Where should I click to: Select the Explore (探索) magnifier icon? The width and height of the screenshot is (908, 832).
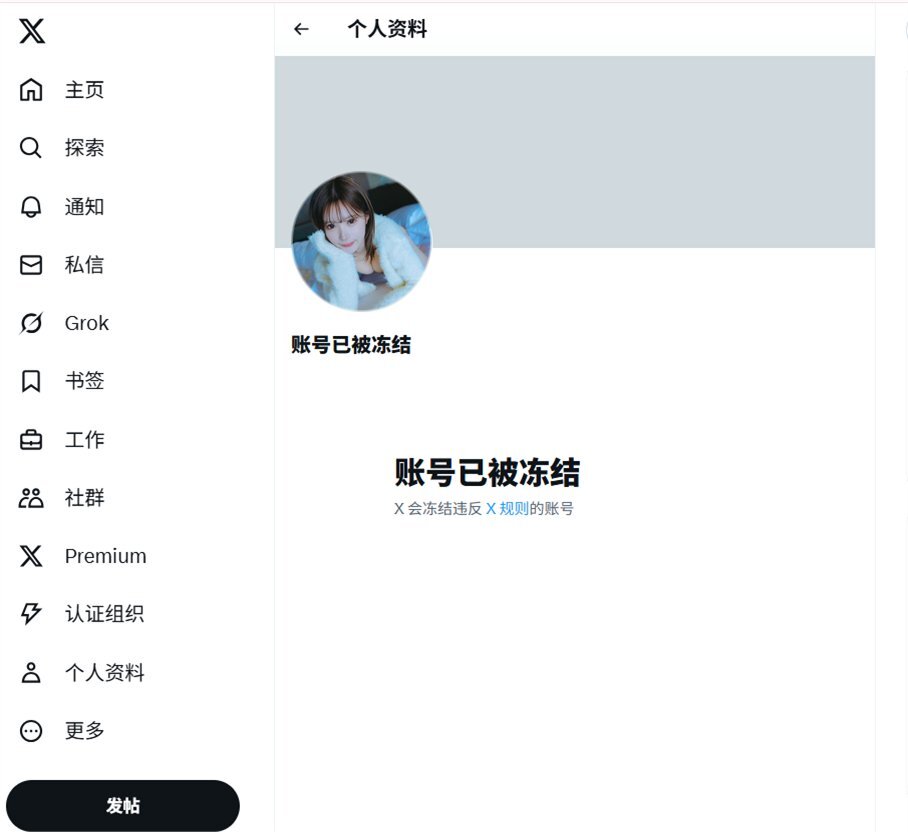pyautogui.click(x=31, y=148)
